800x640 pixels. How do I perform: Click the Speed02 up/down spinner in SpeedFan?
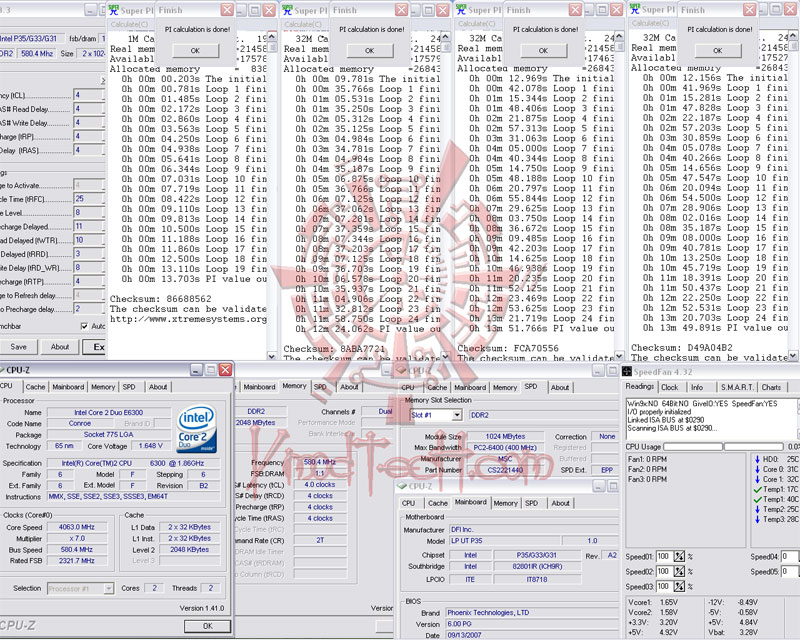[x=679, y=572]
